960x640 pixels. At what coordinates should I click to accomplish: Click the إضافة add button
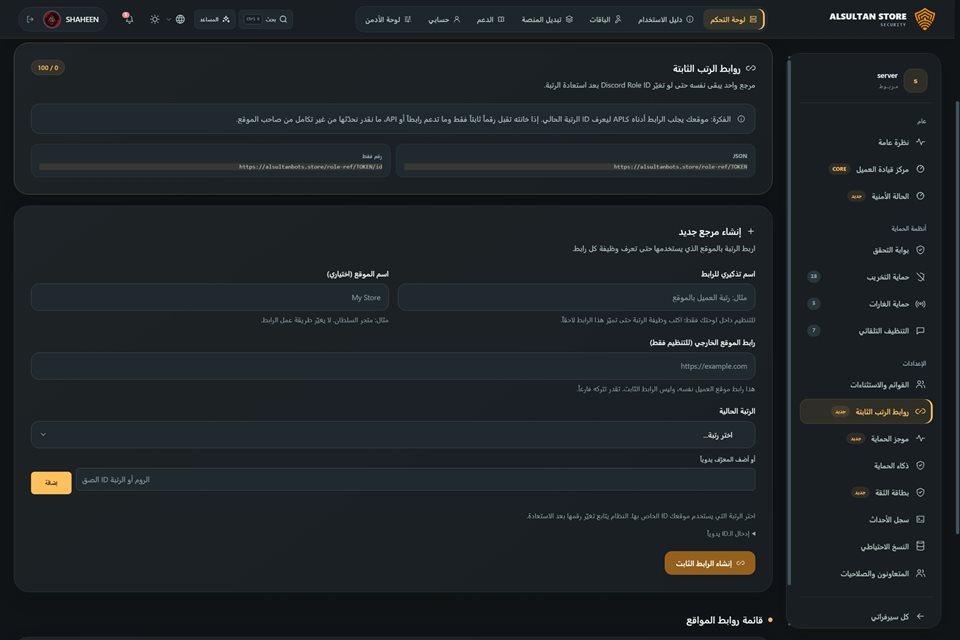[x=51, y=483]
